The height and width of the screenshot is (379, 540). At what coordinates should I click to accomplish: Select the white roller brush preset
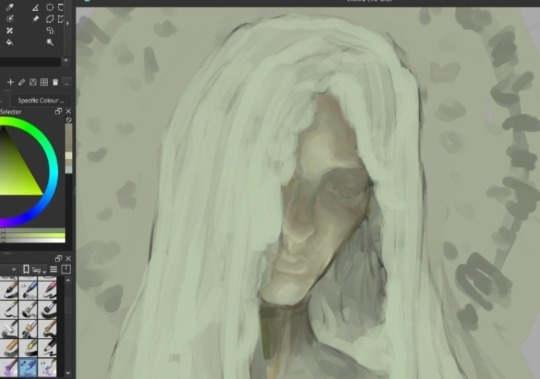coord(9,328)
